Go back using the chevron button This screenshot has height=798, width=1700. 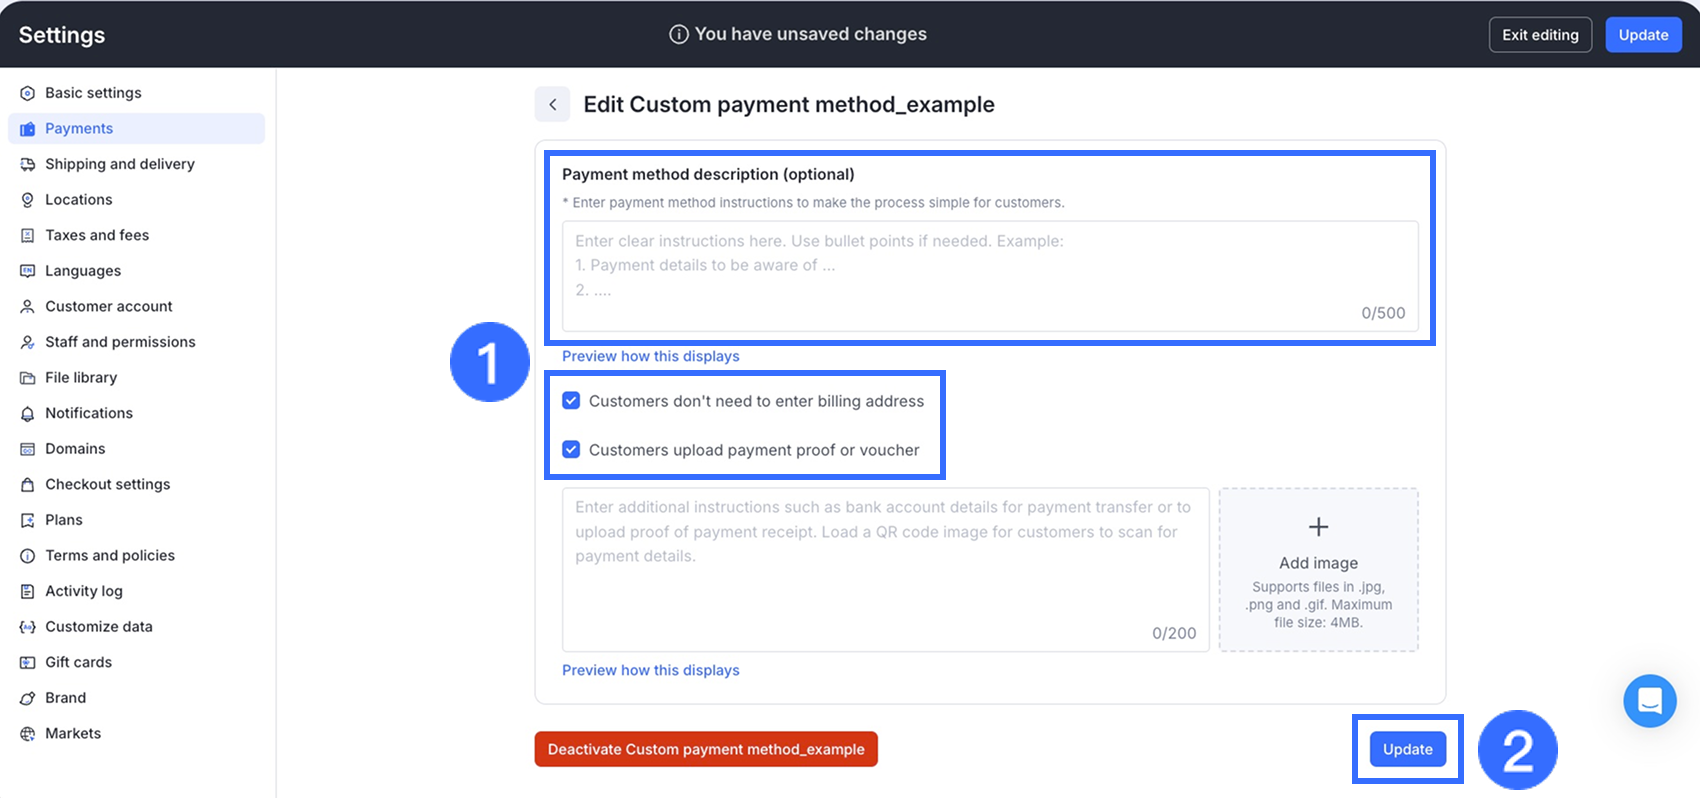point(553,104)
